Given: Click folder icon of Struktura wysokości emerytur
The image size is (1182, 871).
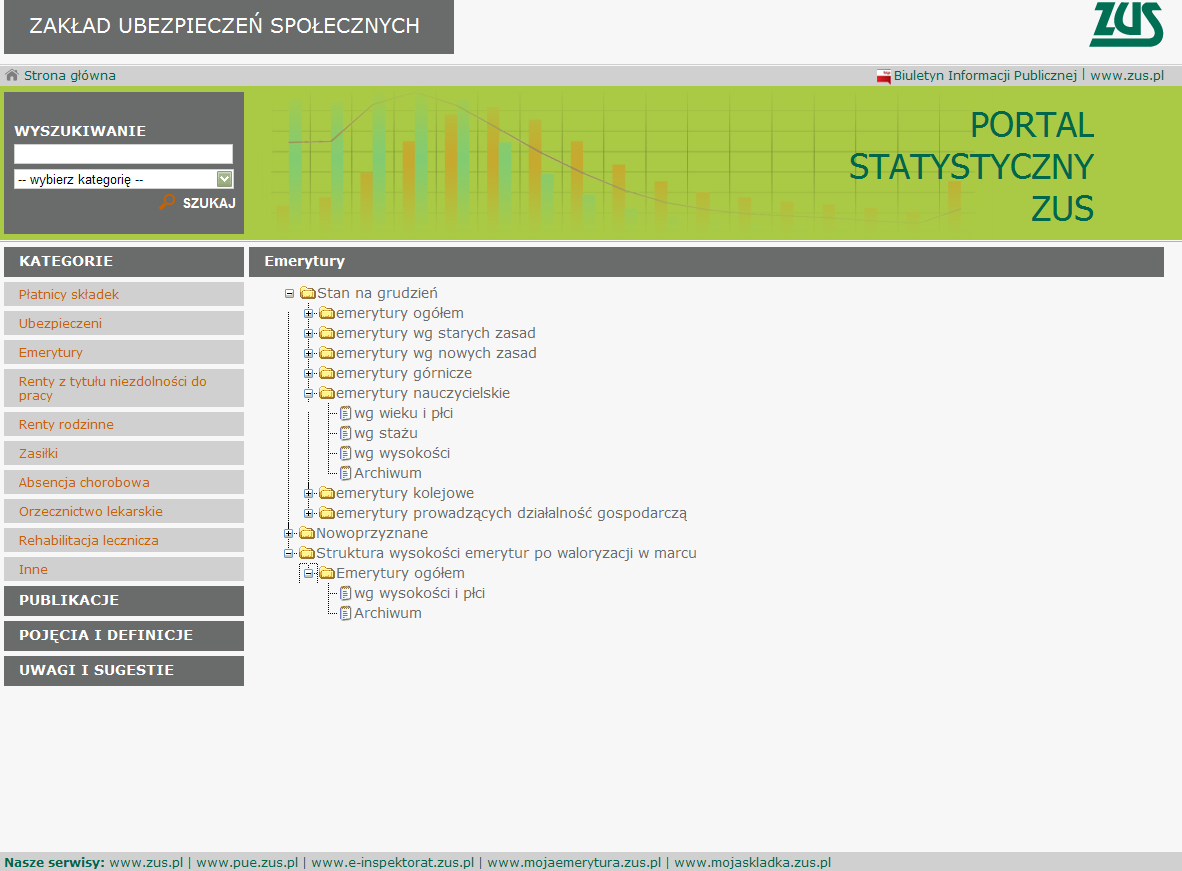Looking at the screenshot, I should [x=307, y=553].
